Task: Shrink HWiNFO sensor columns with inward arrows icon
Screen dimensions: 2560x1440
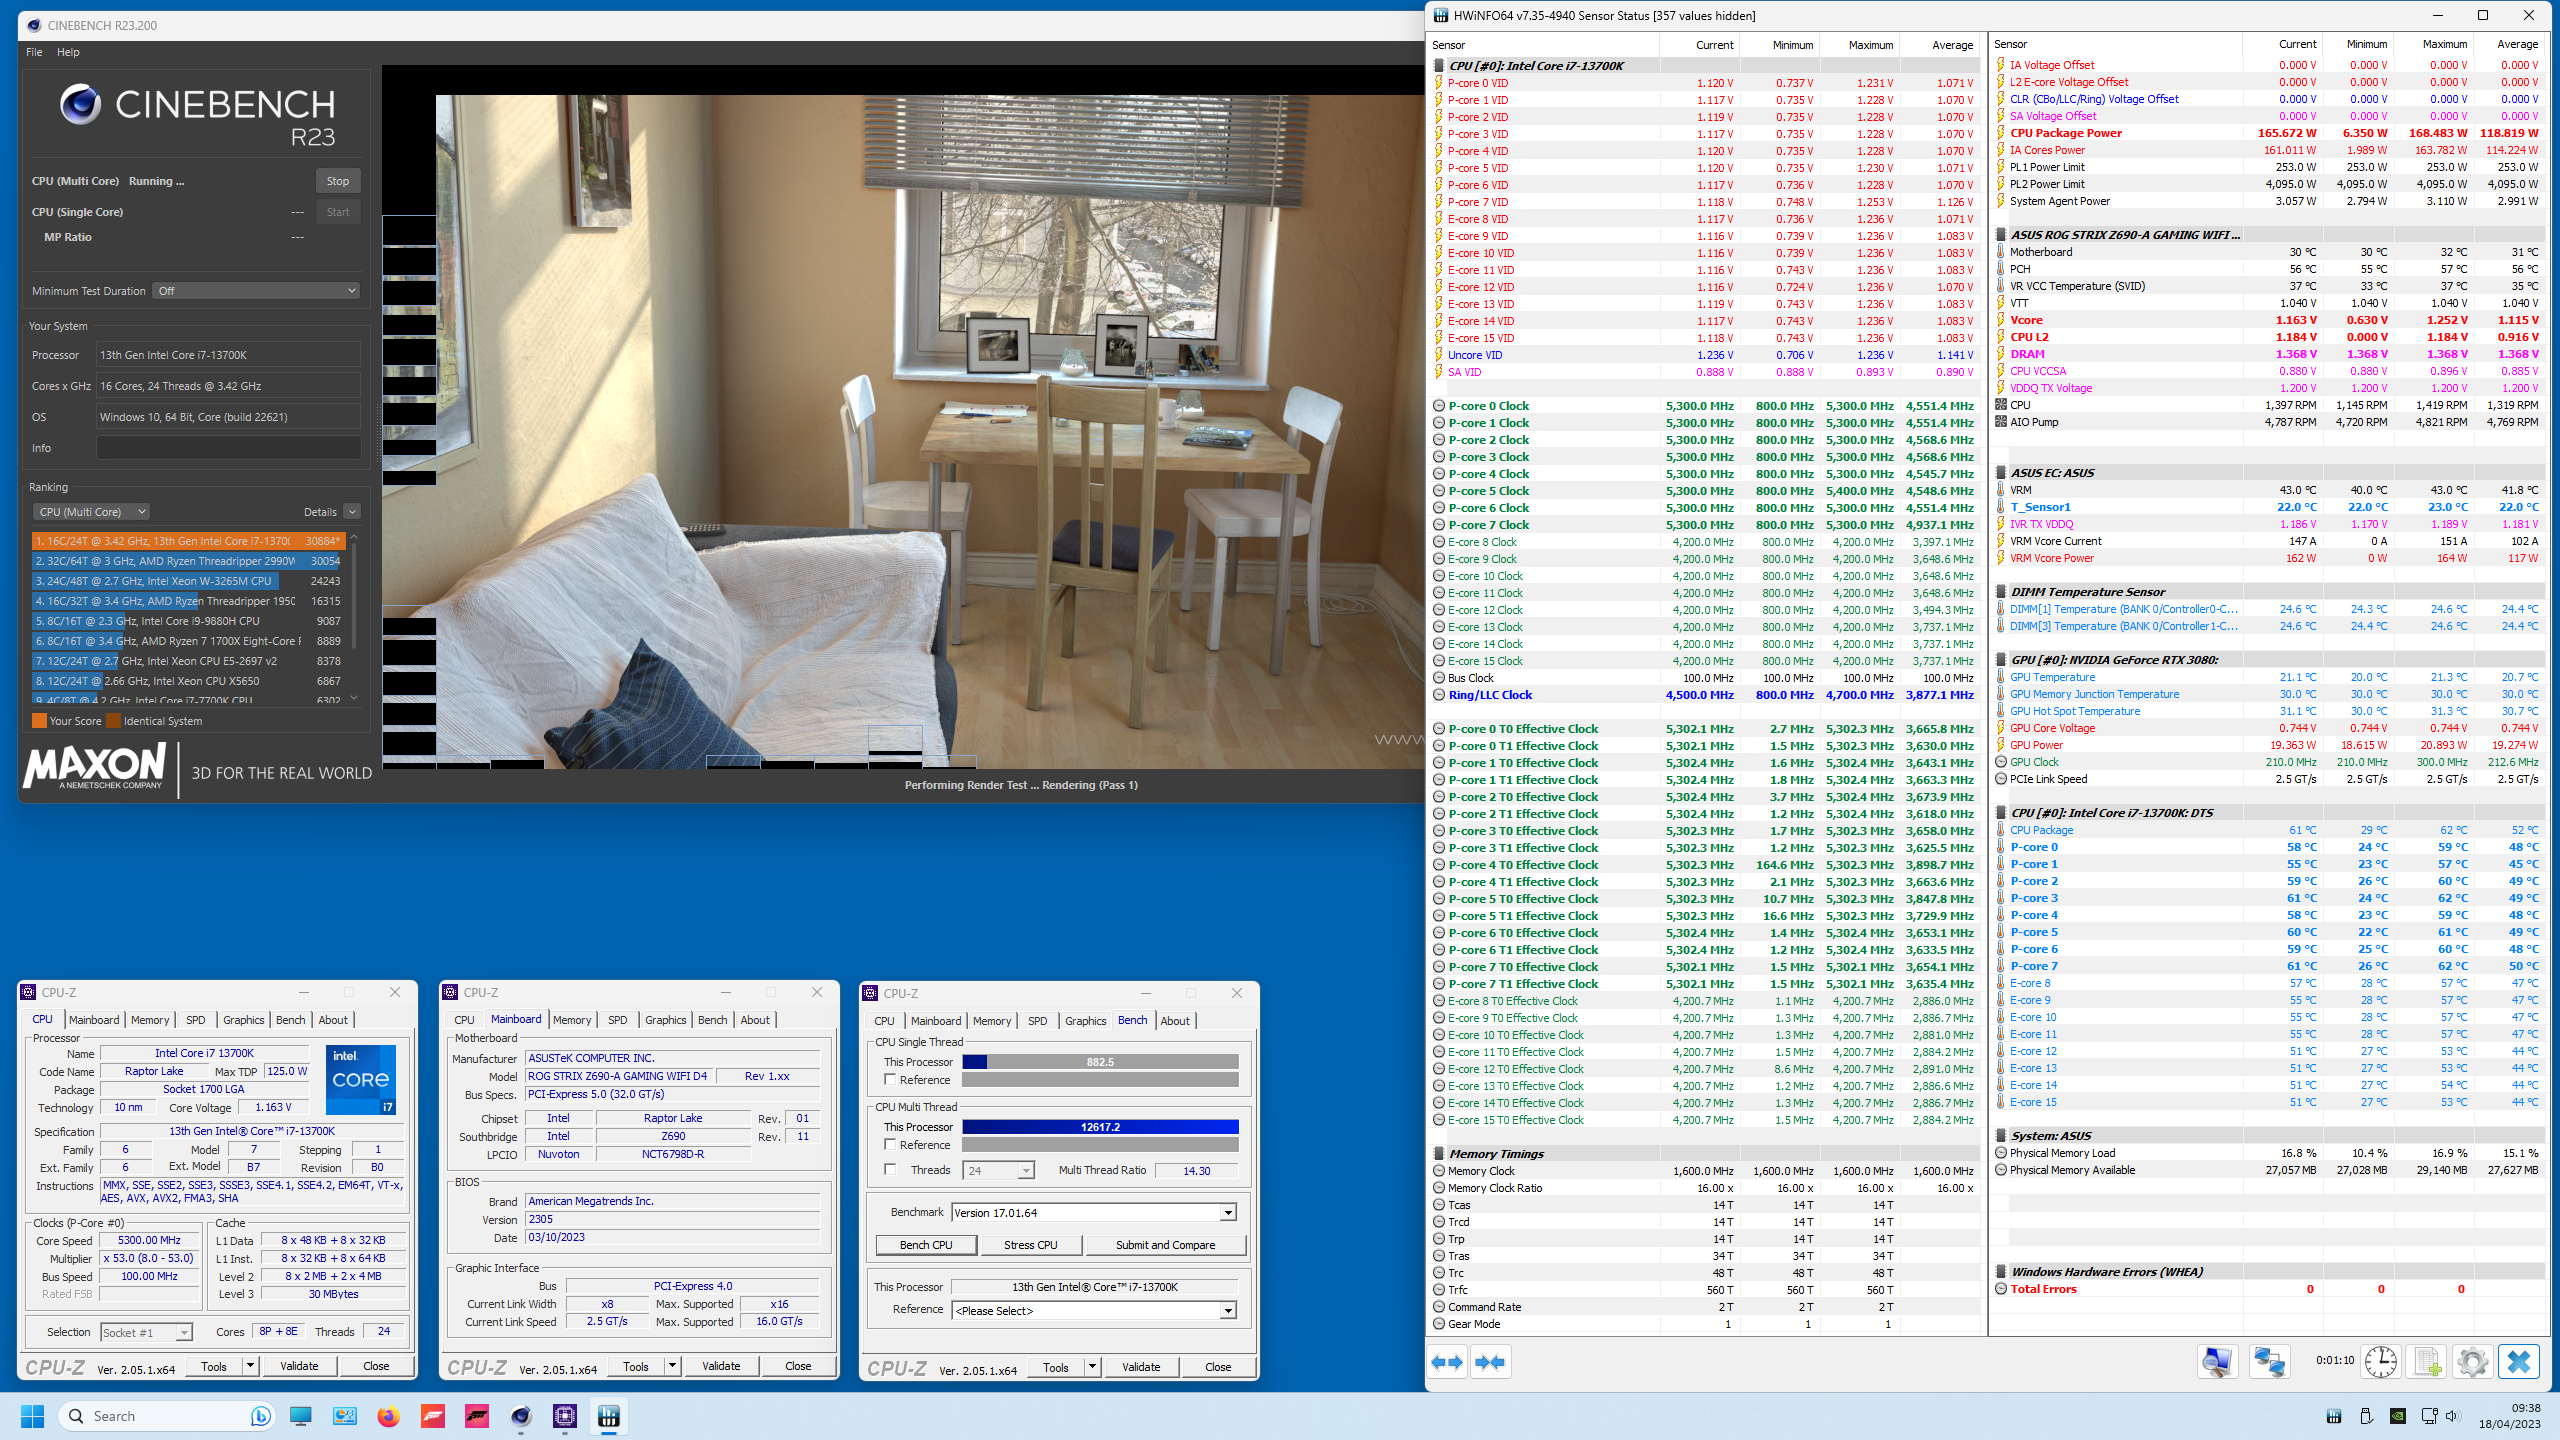Action: (1490, 1362)
